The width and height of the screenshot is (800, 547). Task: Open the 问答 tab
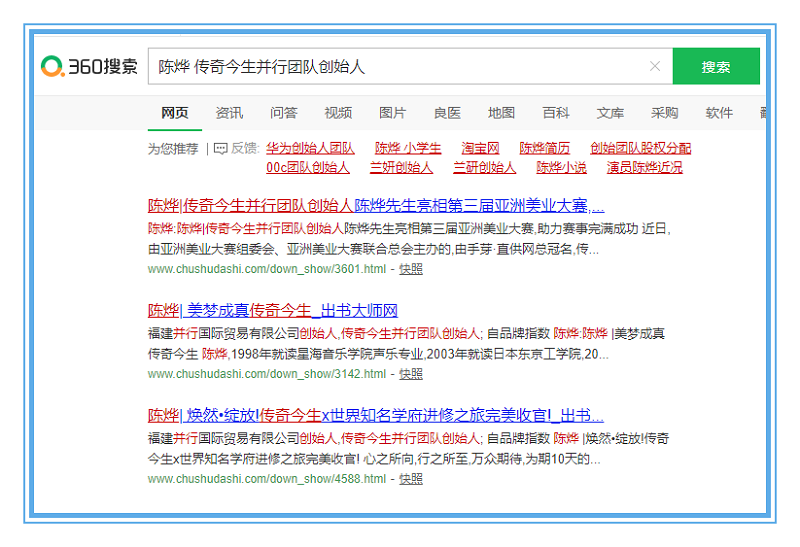click(x=283, y=113)
